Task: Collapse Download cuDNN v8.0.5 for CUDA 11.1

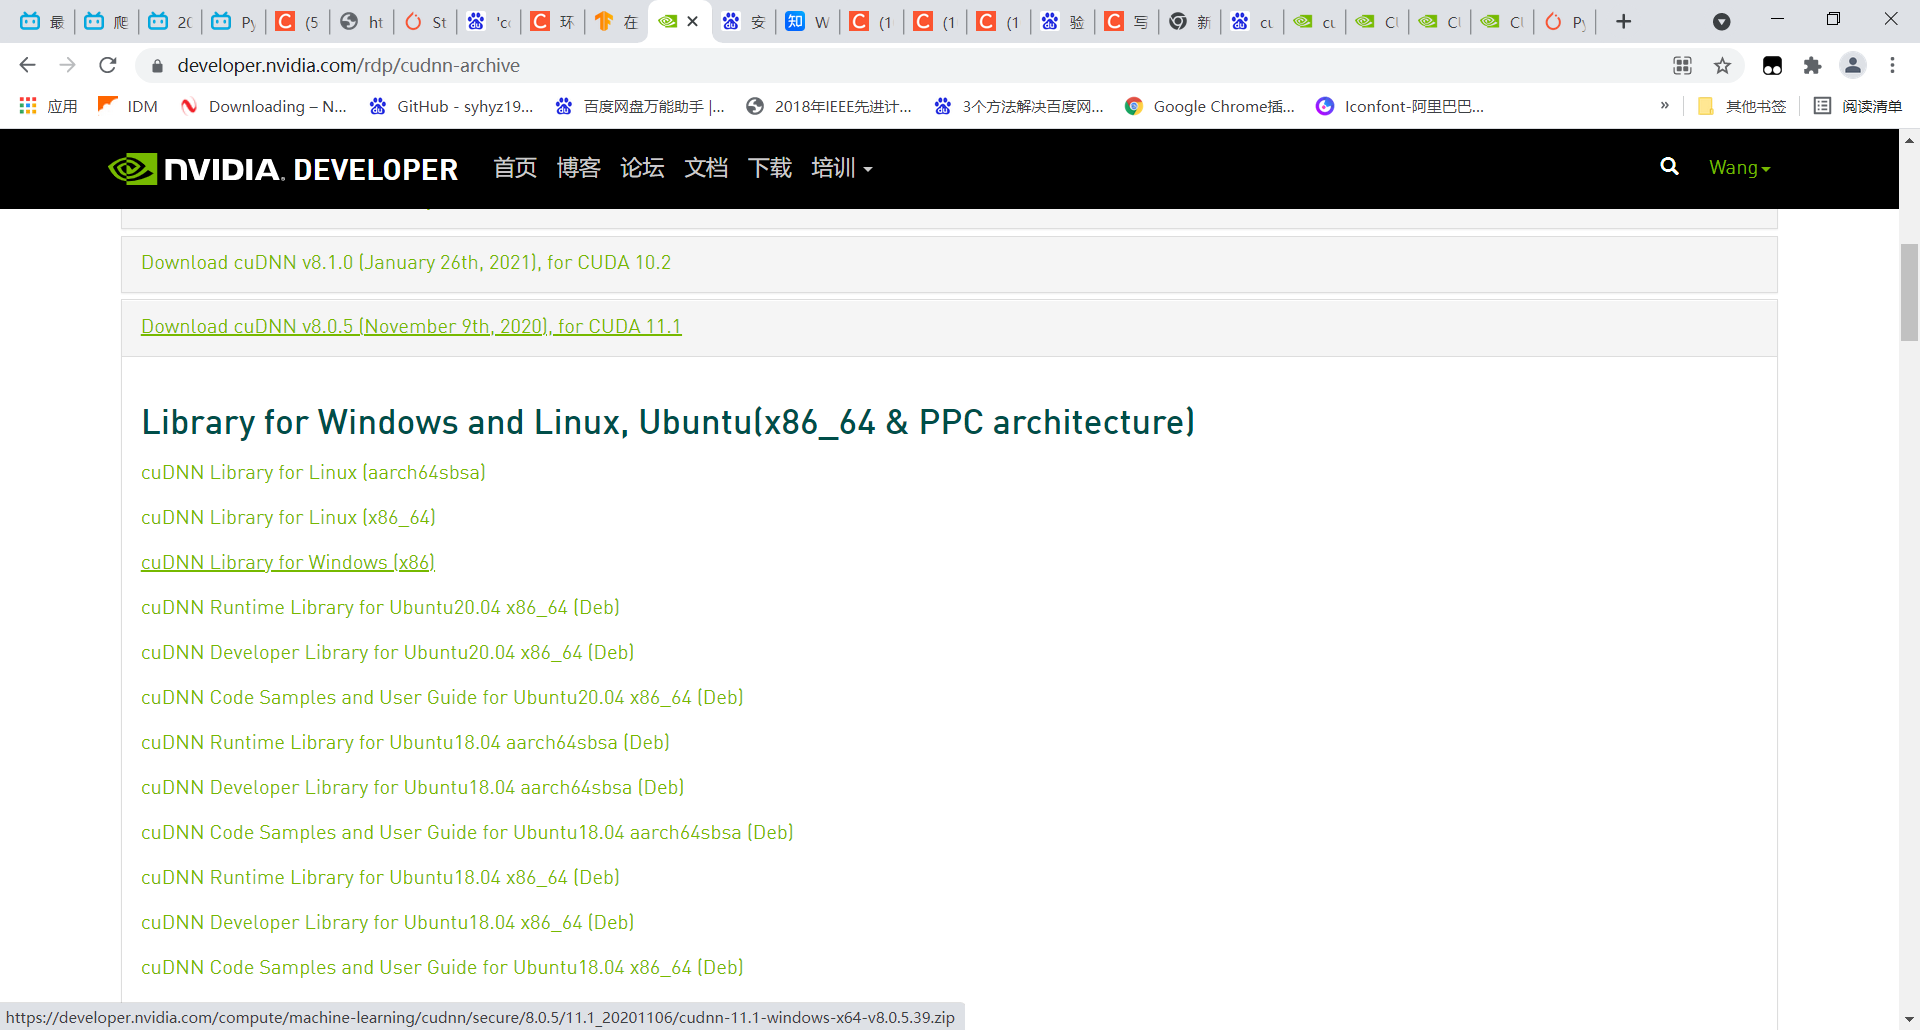Action: 411,327
